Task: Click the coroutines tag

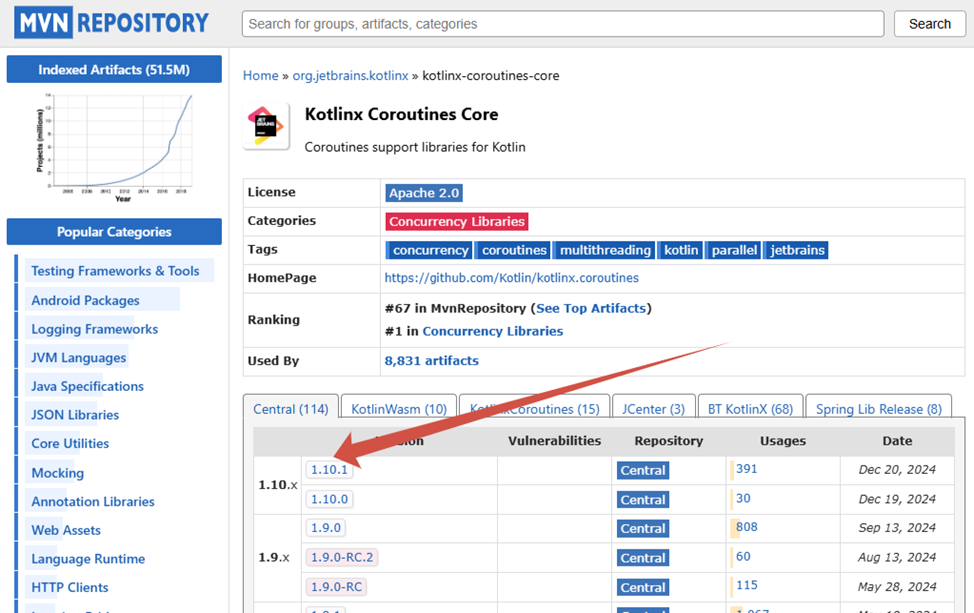Action: click(x=514, y=250)
